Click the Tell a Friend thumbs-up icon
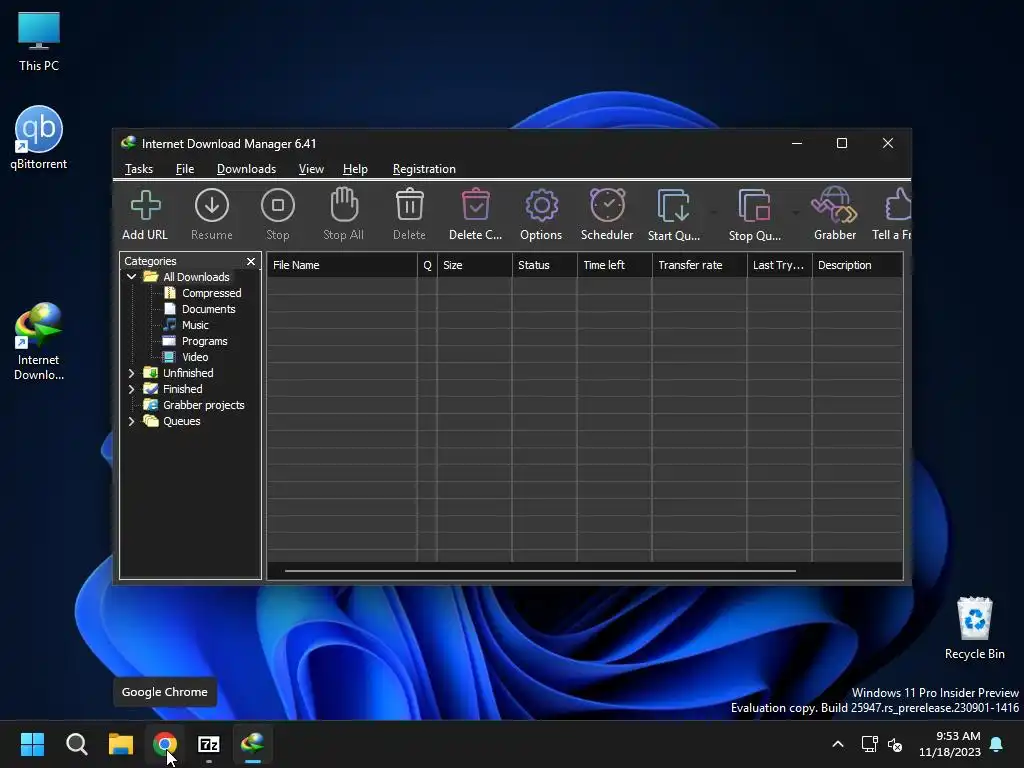The height and width of the screenshot is (768, 1024). pos(897,206)
